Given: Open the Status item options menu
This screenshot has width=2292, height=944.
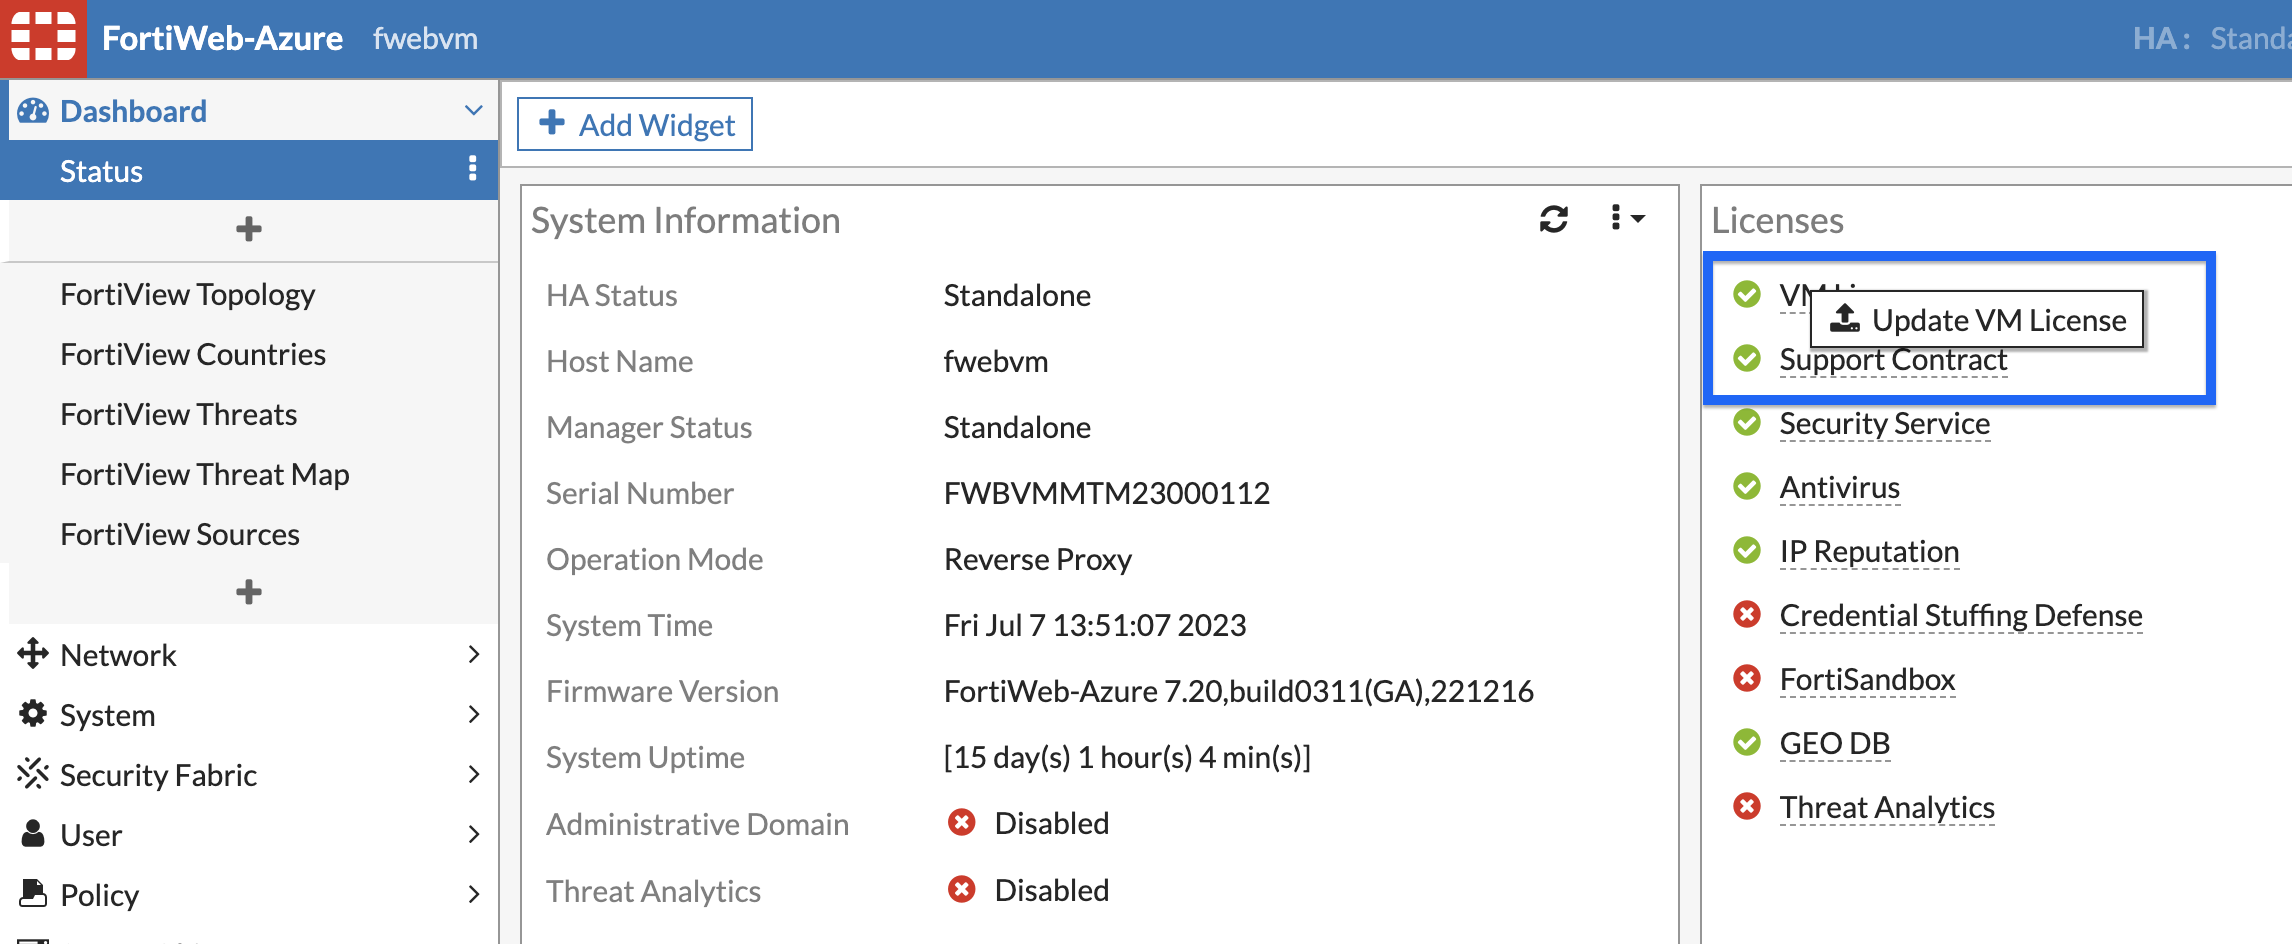Looking at the screenshot, I should click(473, 169).
